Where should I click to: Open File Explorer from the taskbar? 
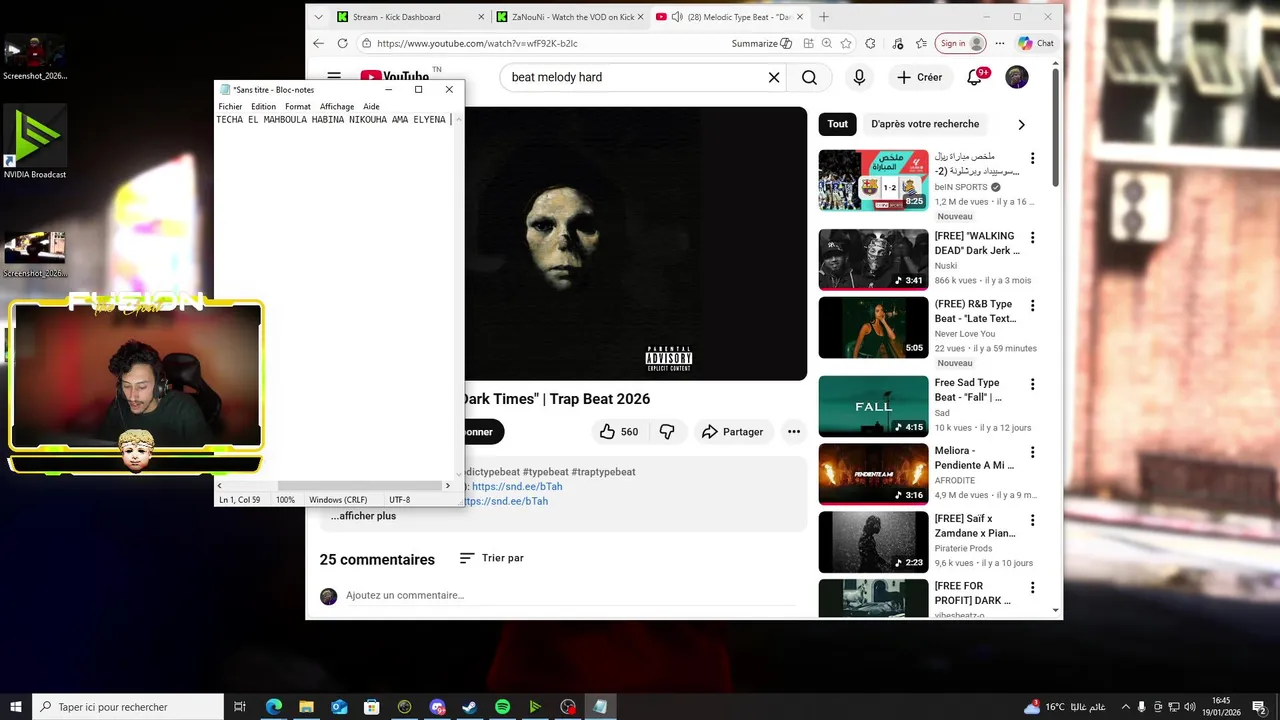[x=306, y=707]
